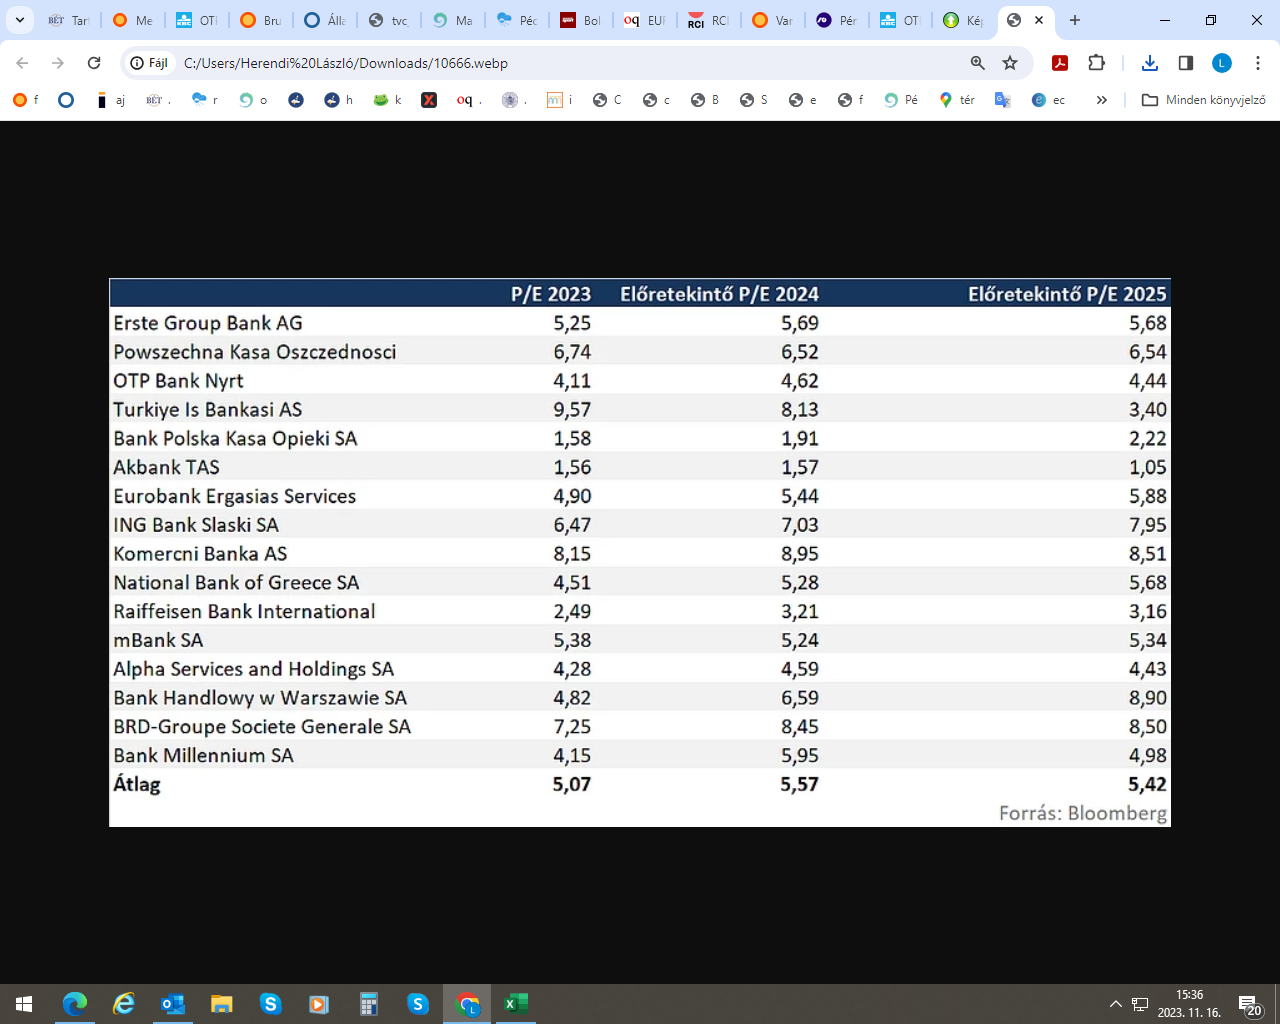This screenshot has width=1280, height=1024.
Task: Open a new tab with plus button
Action: click(1075, 20)
